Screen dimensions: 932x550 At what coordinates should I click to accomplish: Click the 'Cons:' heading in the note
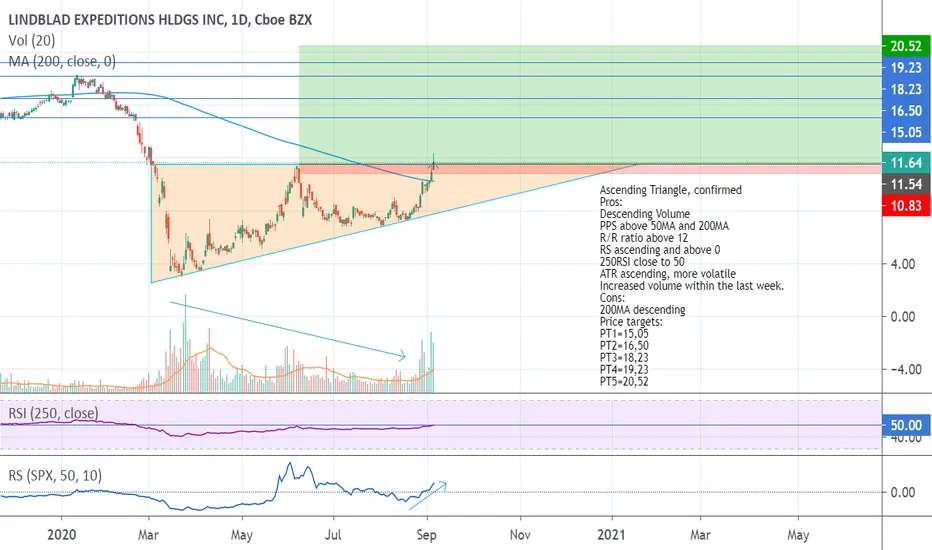[x=612, y=297]
